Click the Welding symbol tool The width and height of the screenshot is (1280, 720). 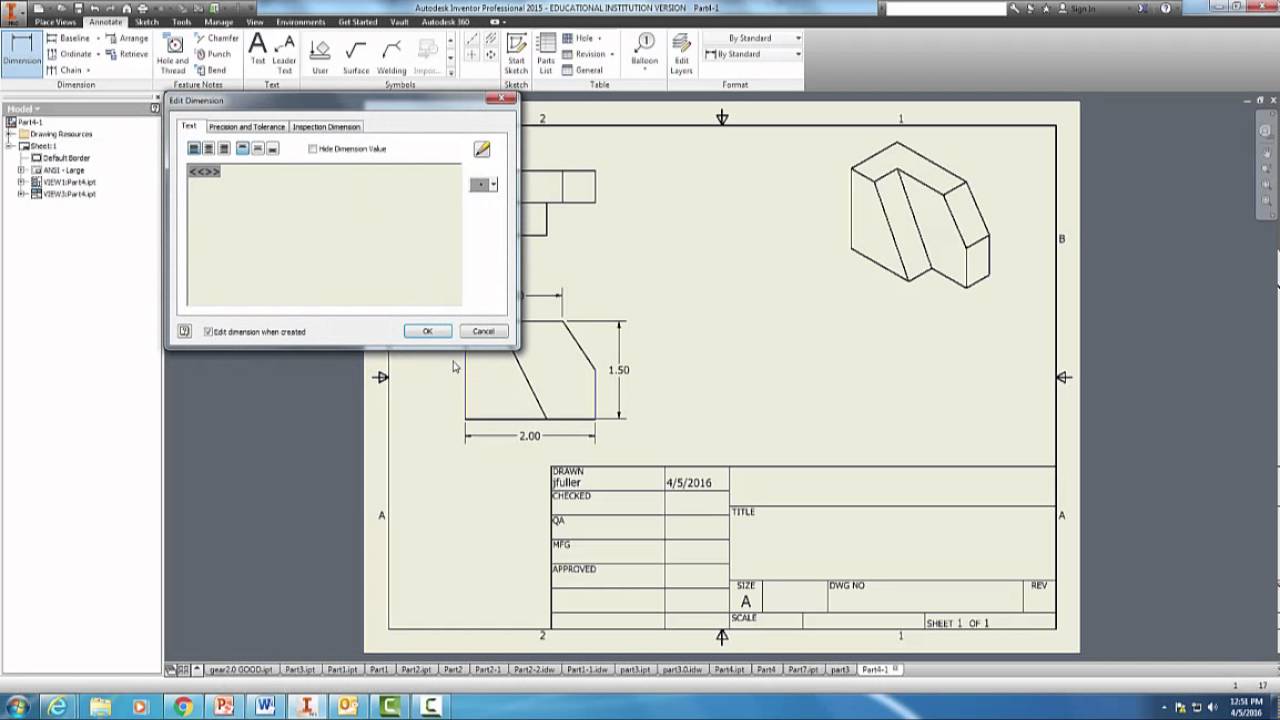pos(392,56)
